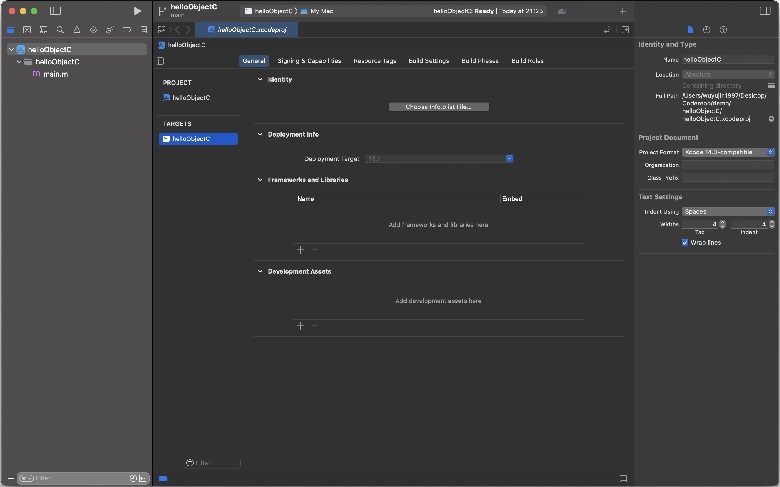Click the Indent width stepper

tap(772, 224)
